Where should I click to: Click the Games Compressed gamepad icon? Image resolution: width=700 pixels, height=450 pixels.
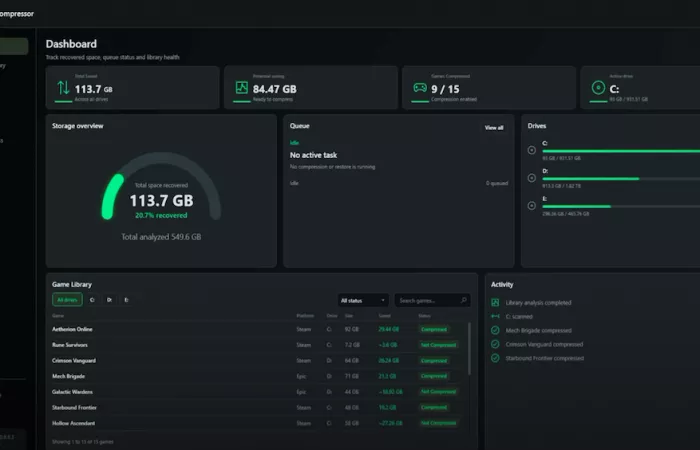(x=420, y=88)
